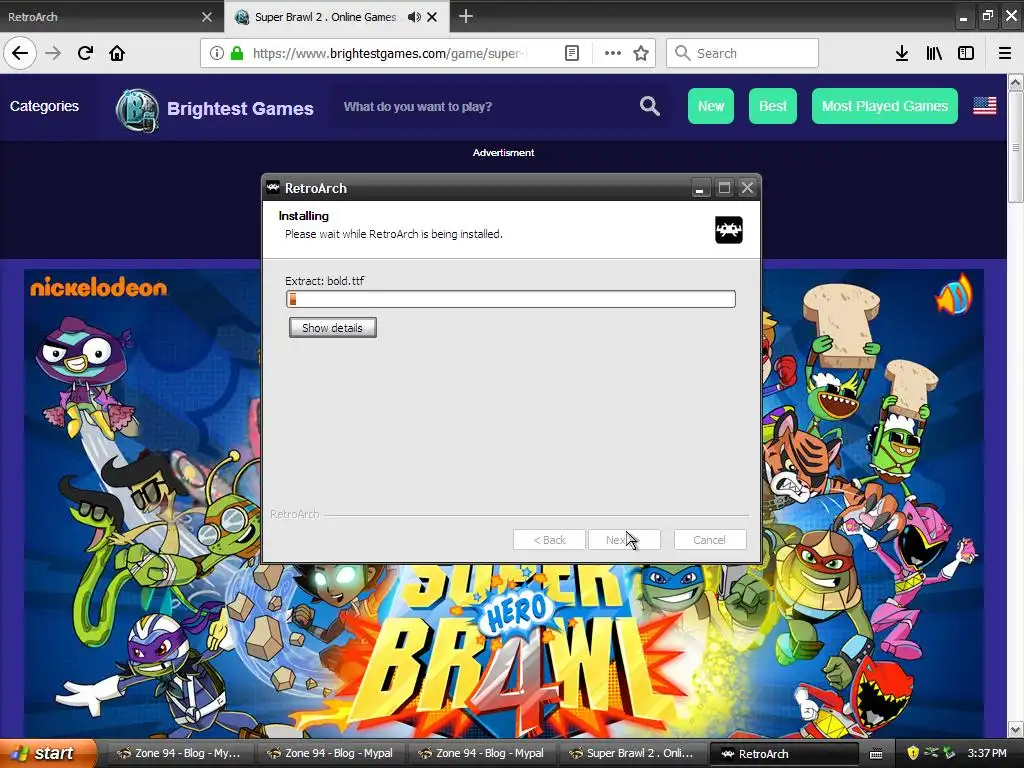This screenshot has width=1024, height=768.
Task: Switch to first 'Zone 94 - Blog - My...' taskbar item
Action: [x=178, y=754]
